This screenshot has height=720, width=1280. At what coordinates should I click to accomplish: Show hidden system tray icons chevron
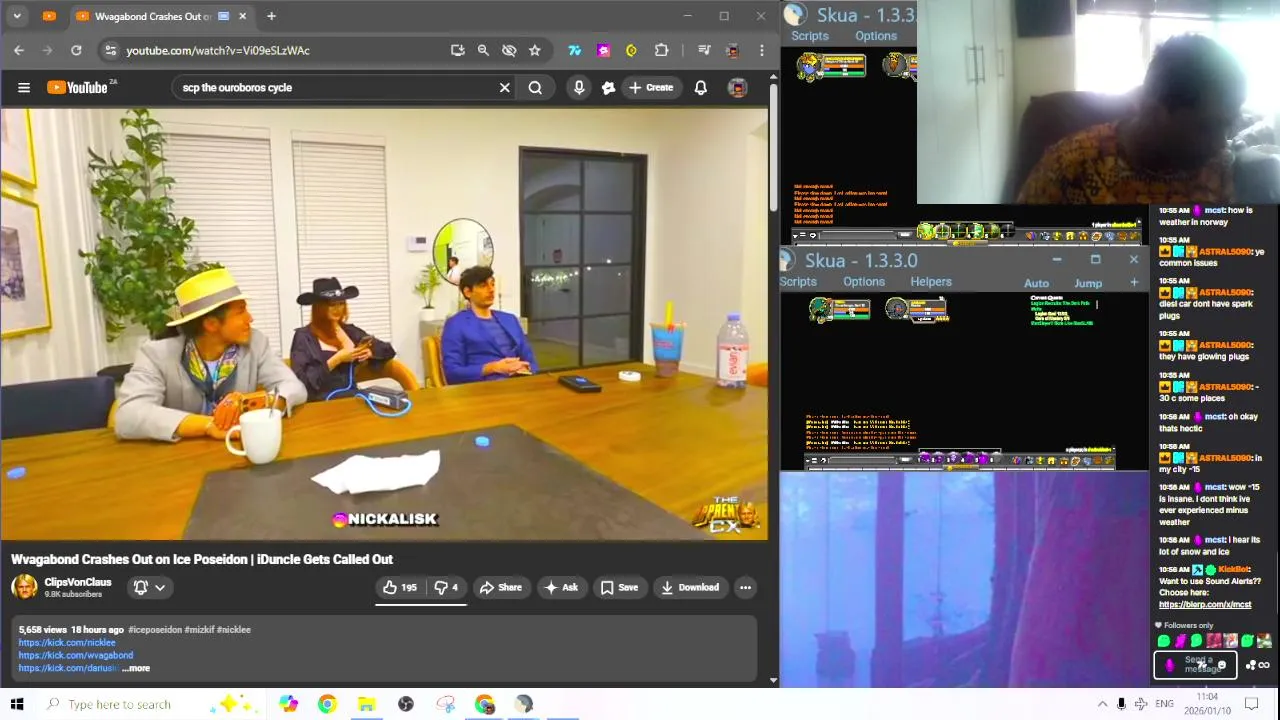click(1102, 704)
